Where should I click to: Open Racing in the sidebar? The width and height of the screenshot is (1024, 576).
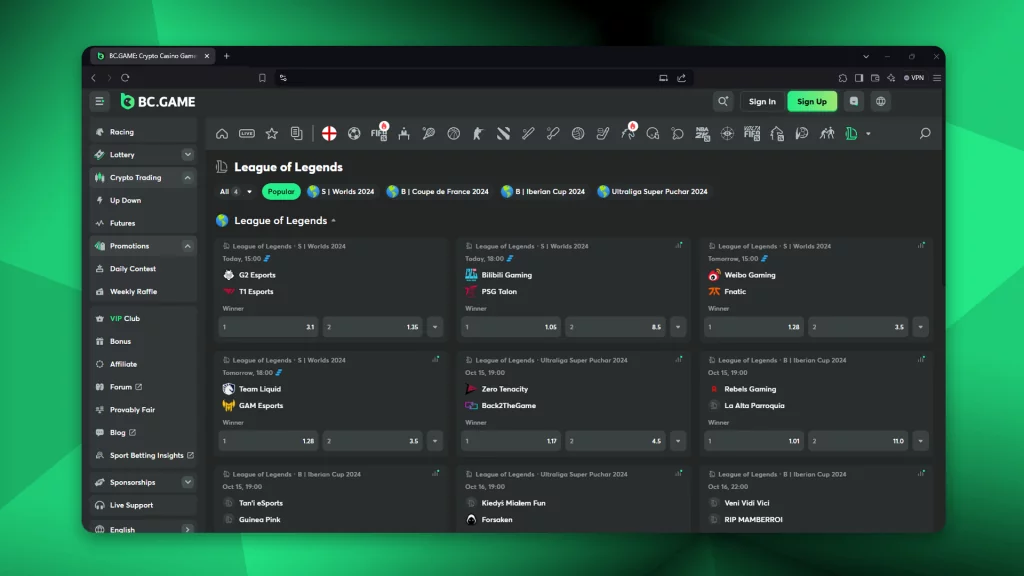point(143,132)
